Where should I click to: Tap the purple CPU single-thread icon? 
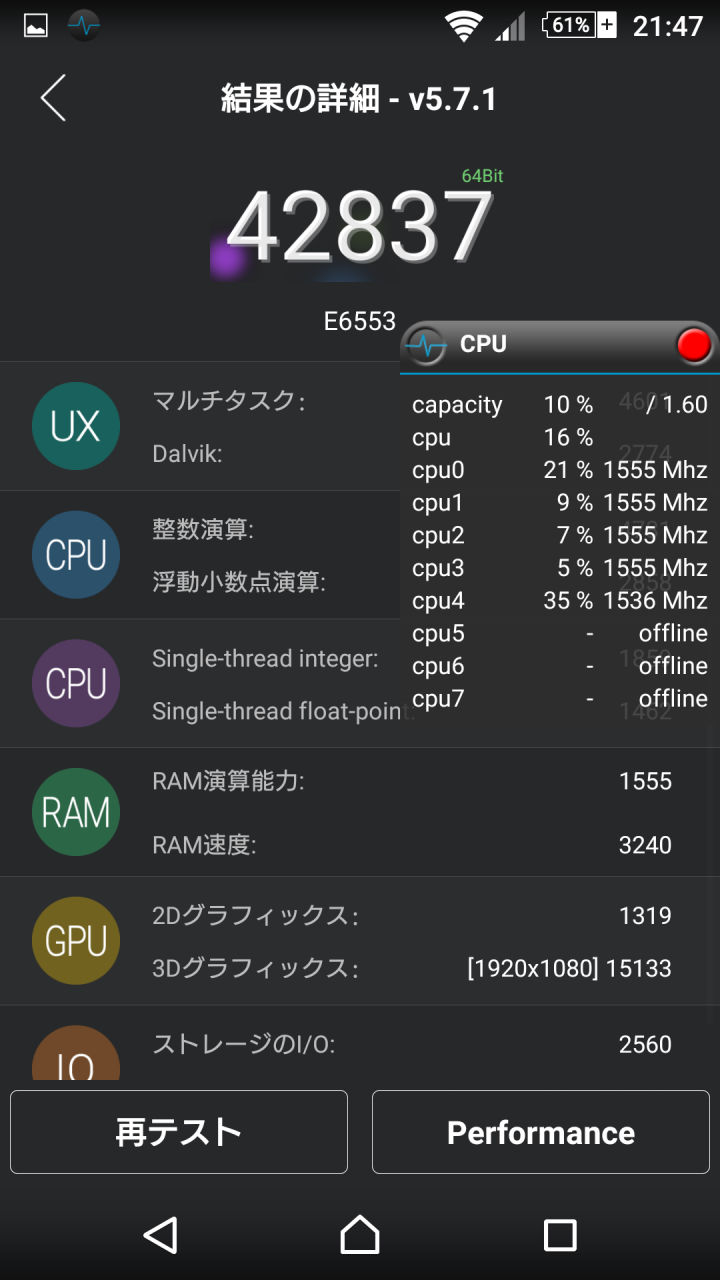76,684
